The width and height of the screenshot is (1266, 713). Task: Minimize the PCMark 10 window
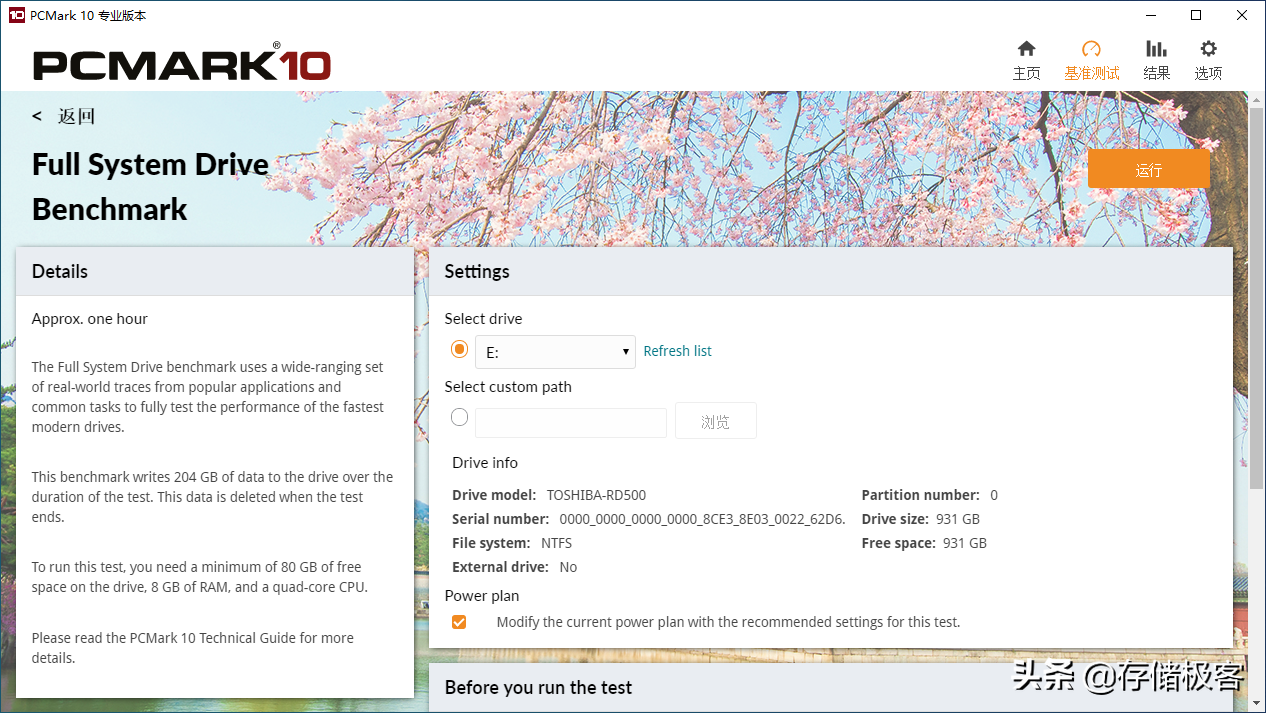[x=1149, y=15]
